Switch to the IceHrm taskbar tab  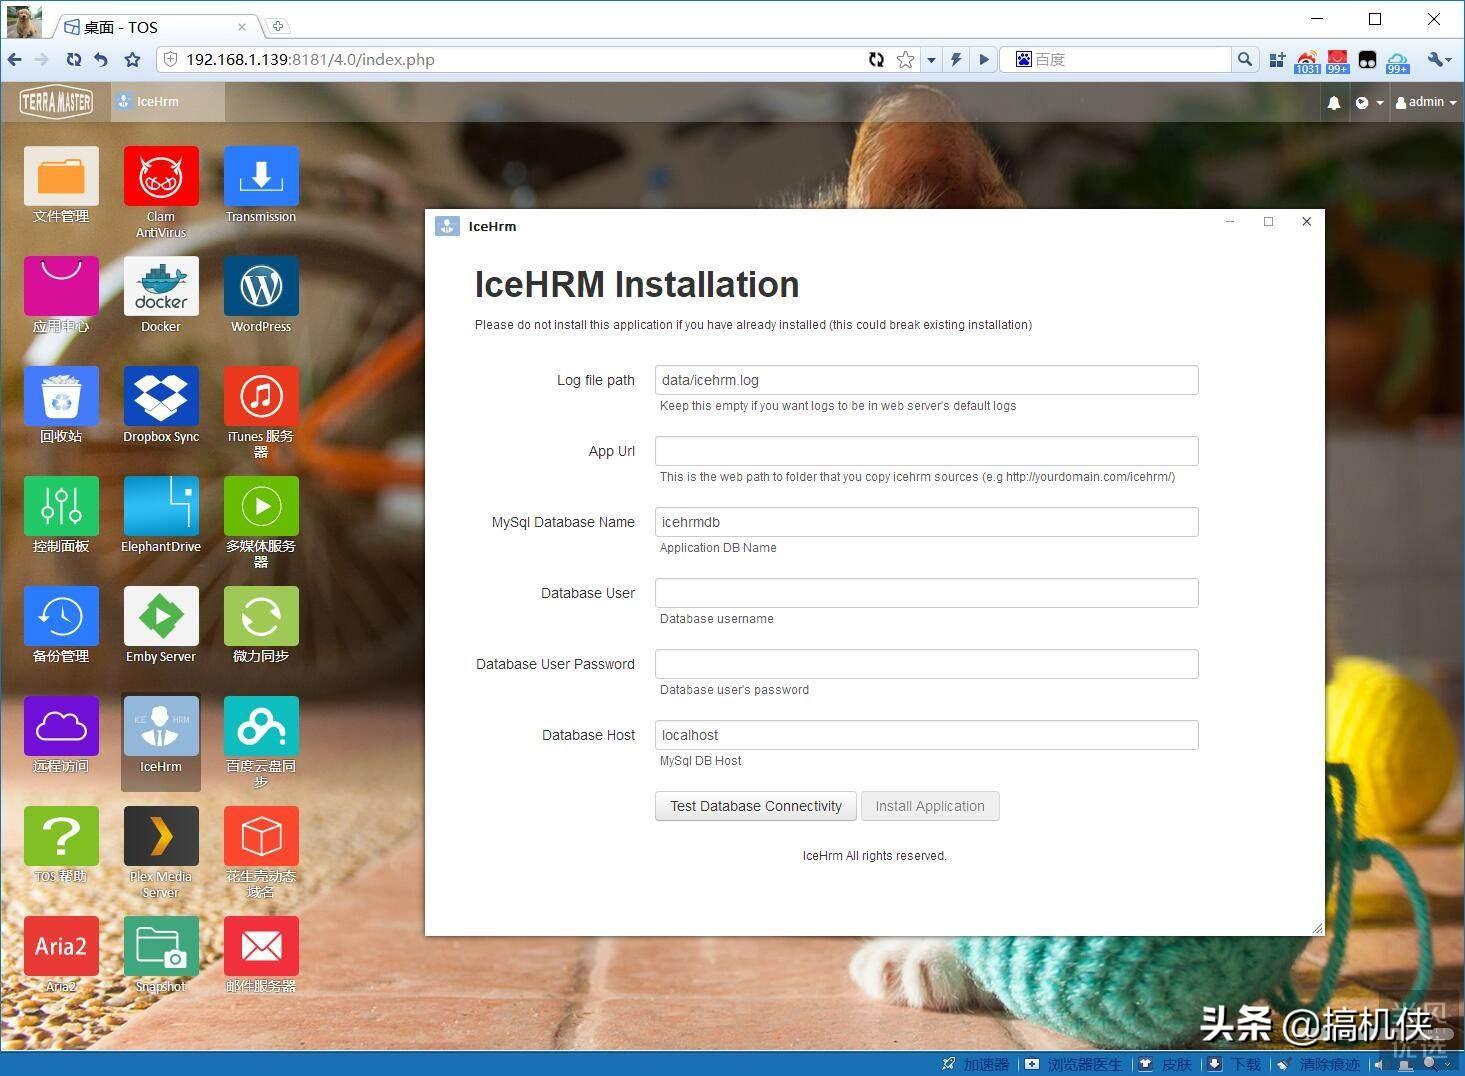click(168, 102)
